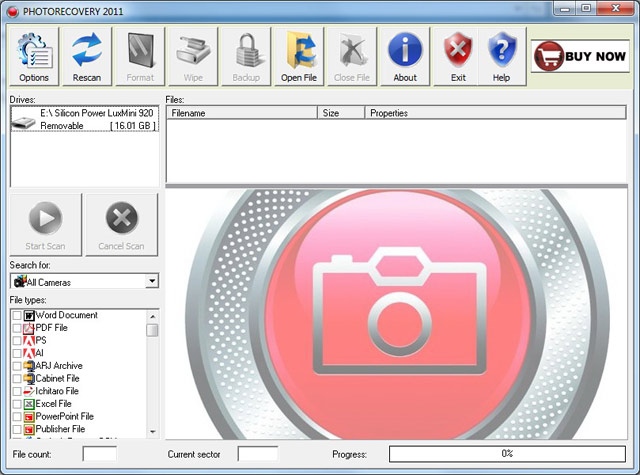Click the Open File folder icon
This screenshot has width=640, height=475.
click(x=299, y=51)
